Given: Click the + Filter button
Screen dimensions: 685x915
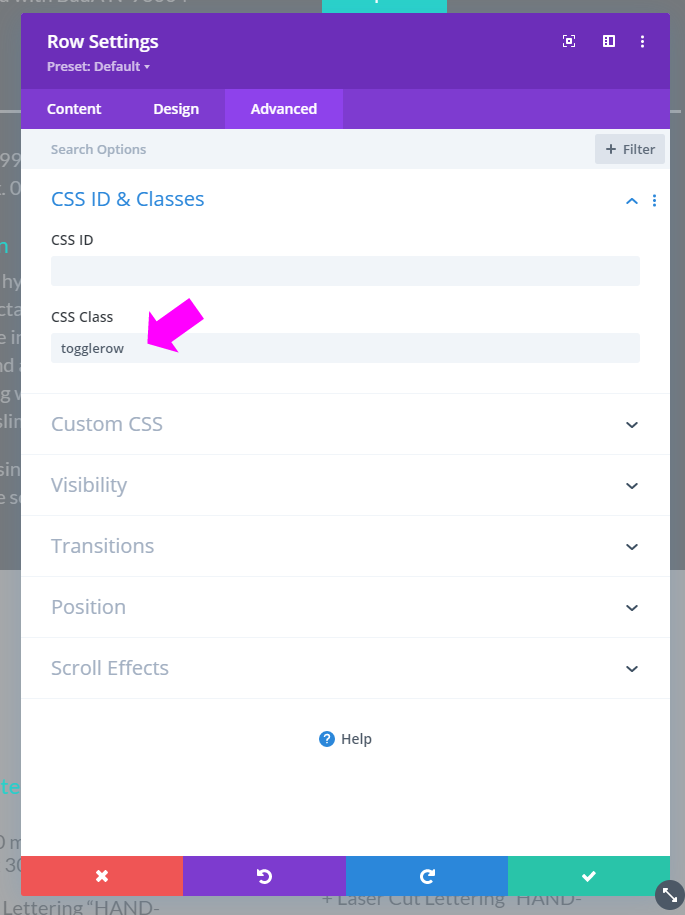Looking at the screenshot, I should click(x=630, y=149).
